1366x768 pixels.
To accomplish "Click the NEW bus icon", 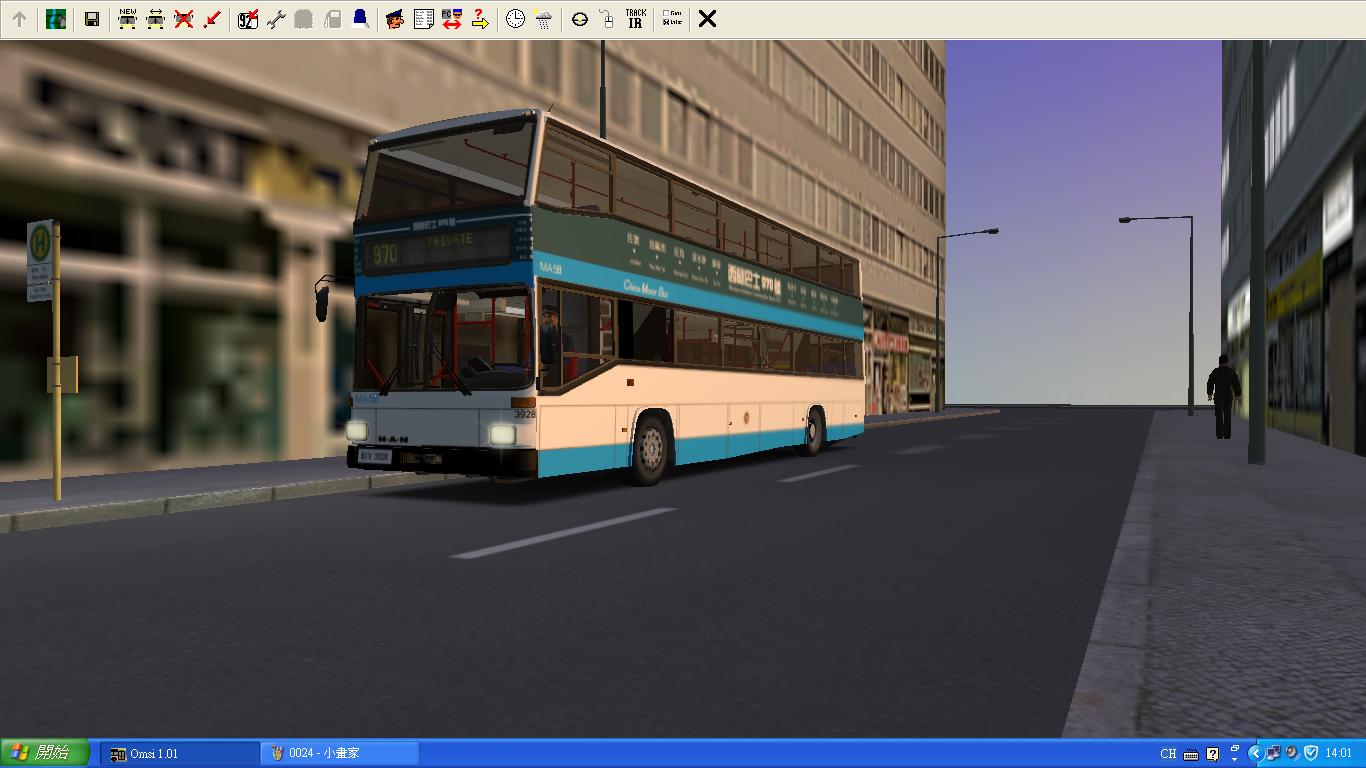I will [127, 19].
